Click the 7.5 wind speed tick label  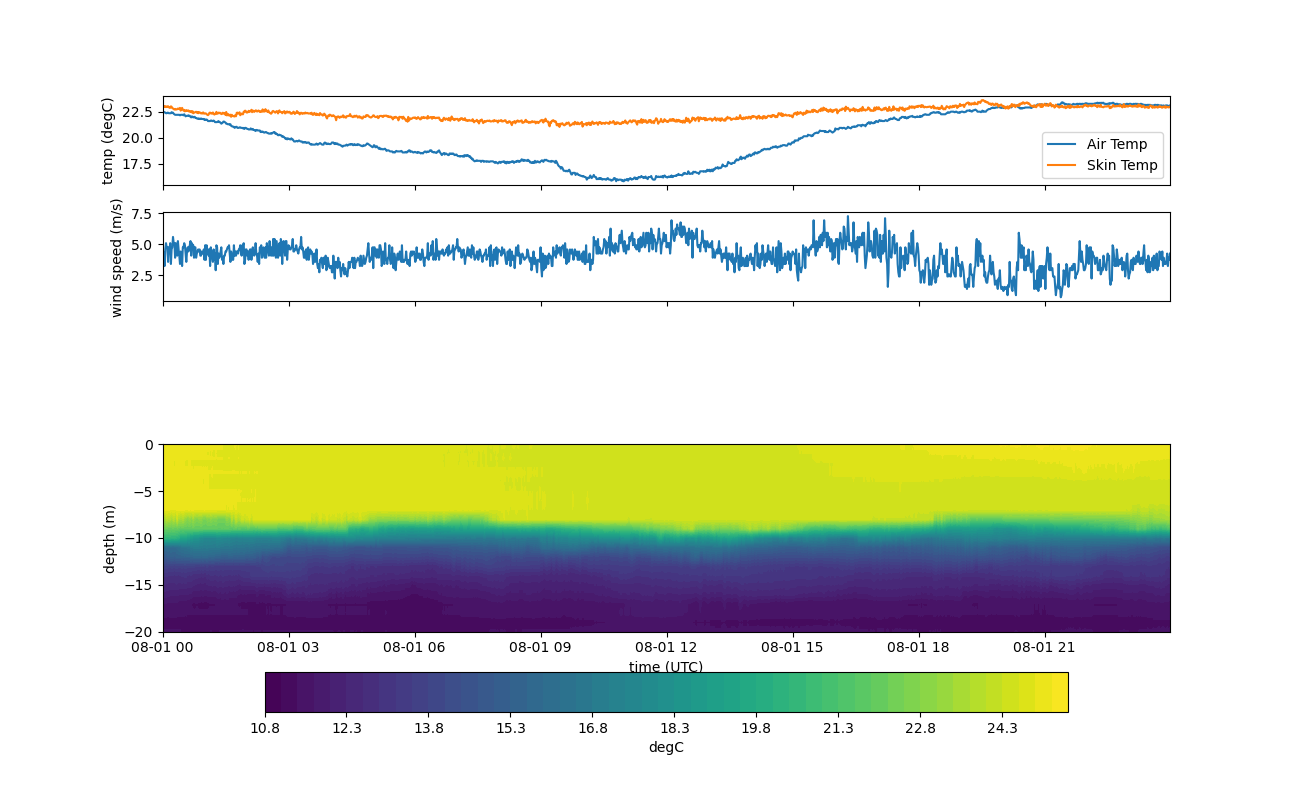click(141, 214)
